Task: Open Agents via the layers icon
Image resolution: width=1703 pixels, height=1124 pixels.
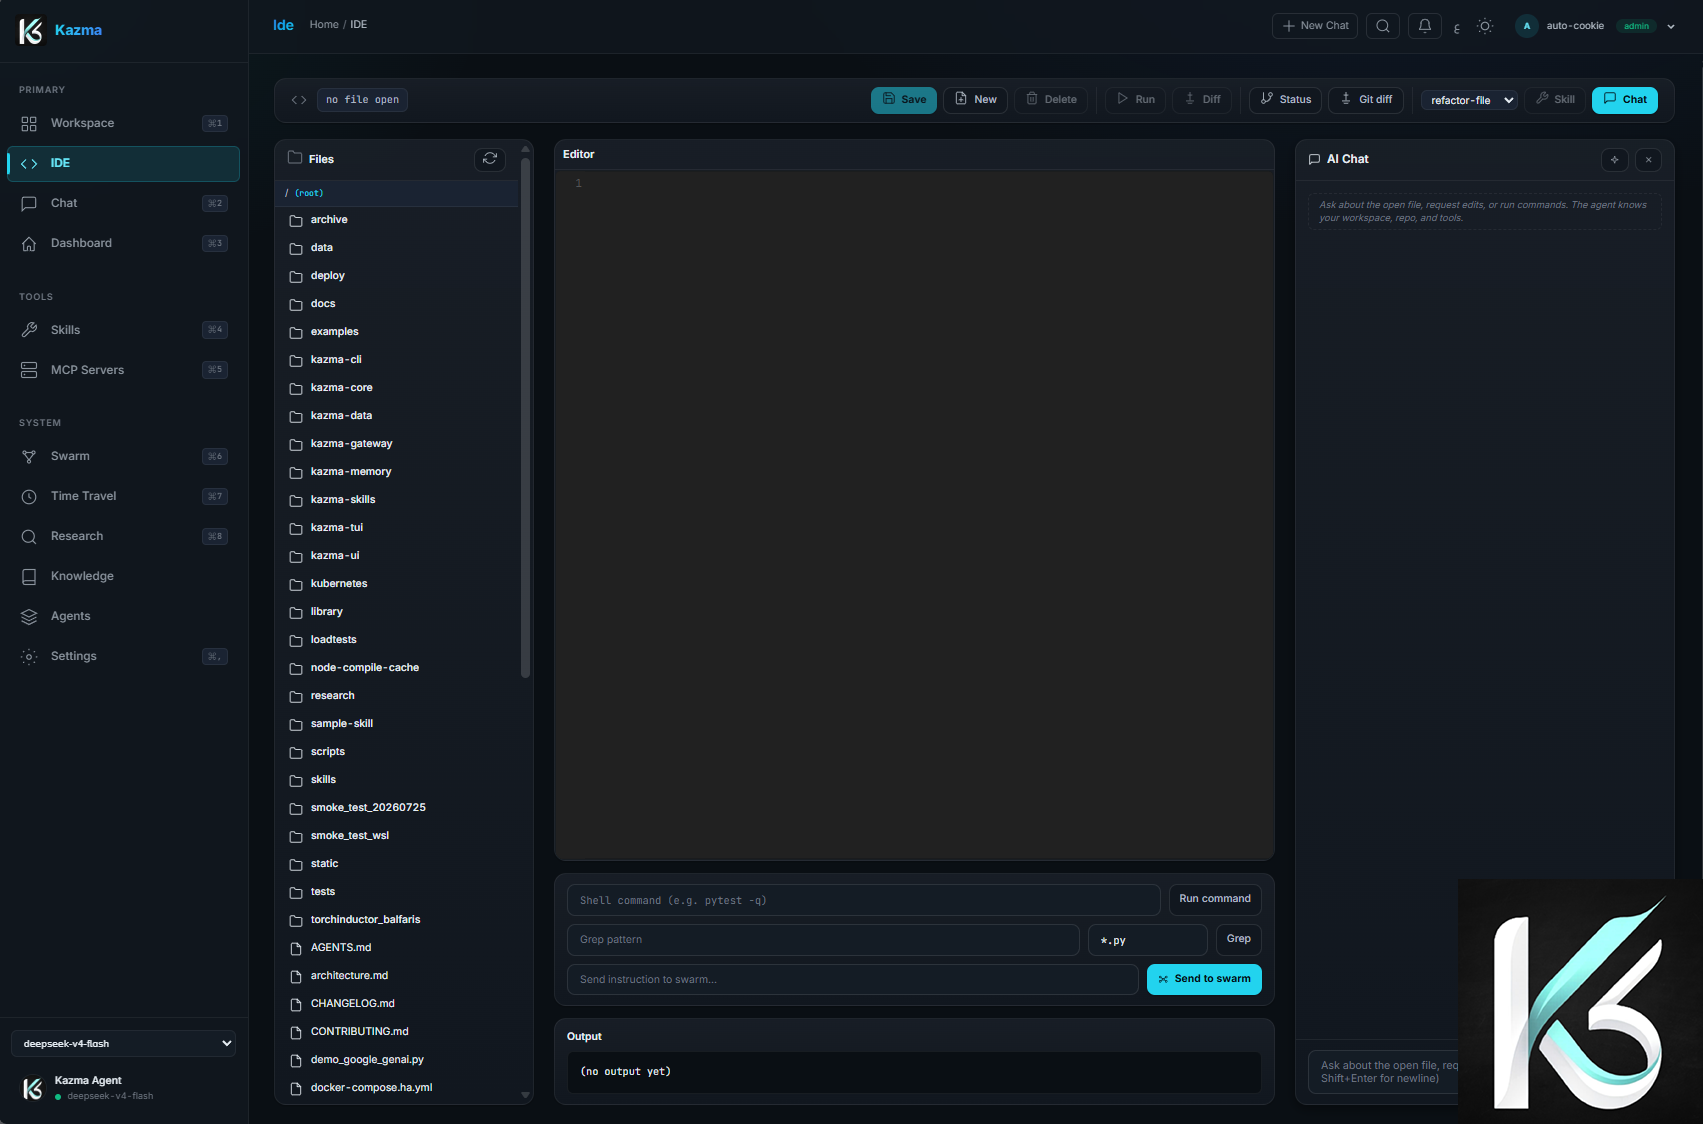Action: point(29,616)
